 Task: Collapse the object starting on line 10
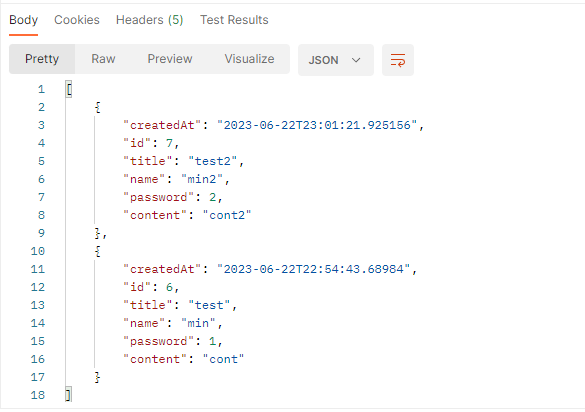(98, 251)
